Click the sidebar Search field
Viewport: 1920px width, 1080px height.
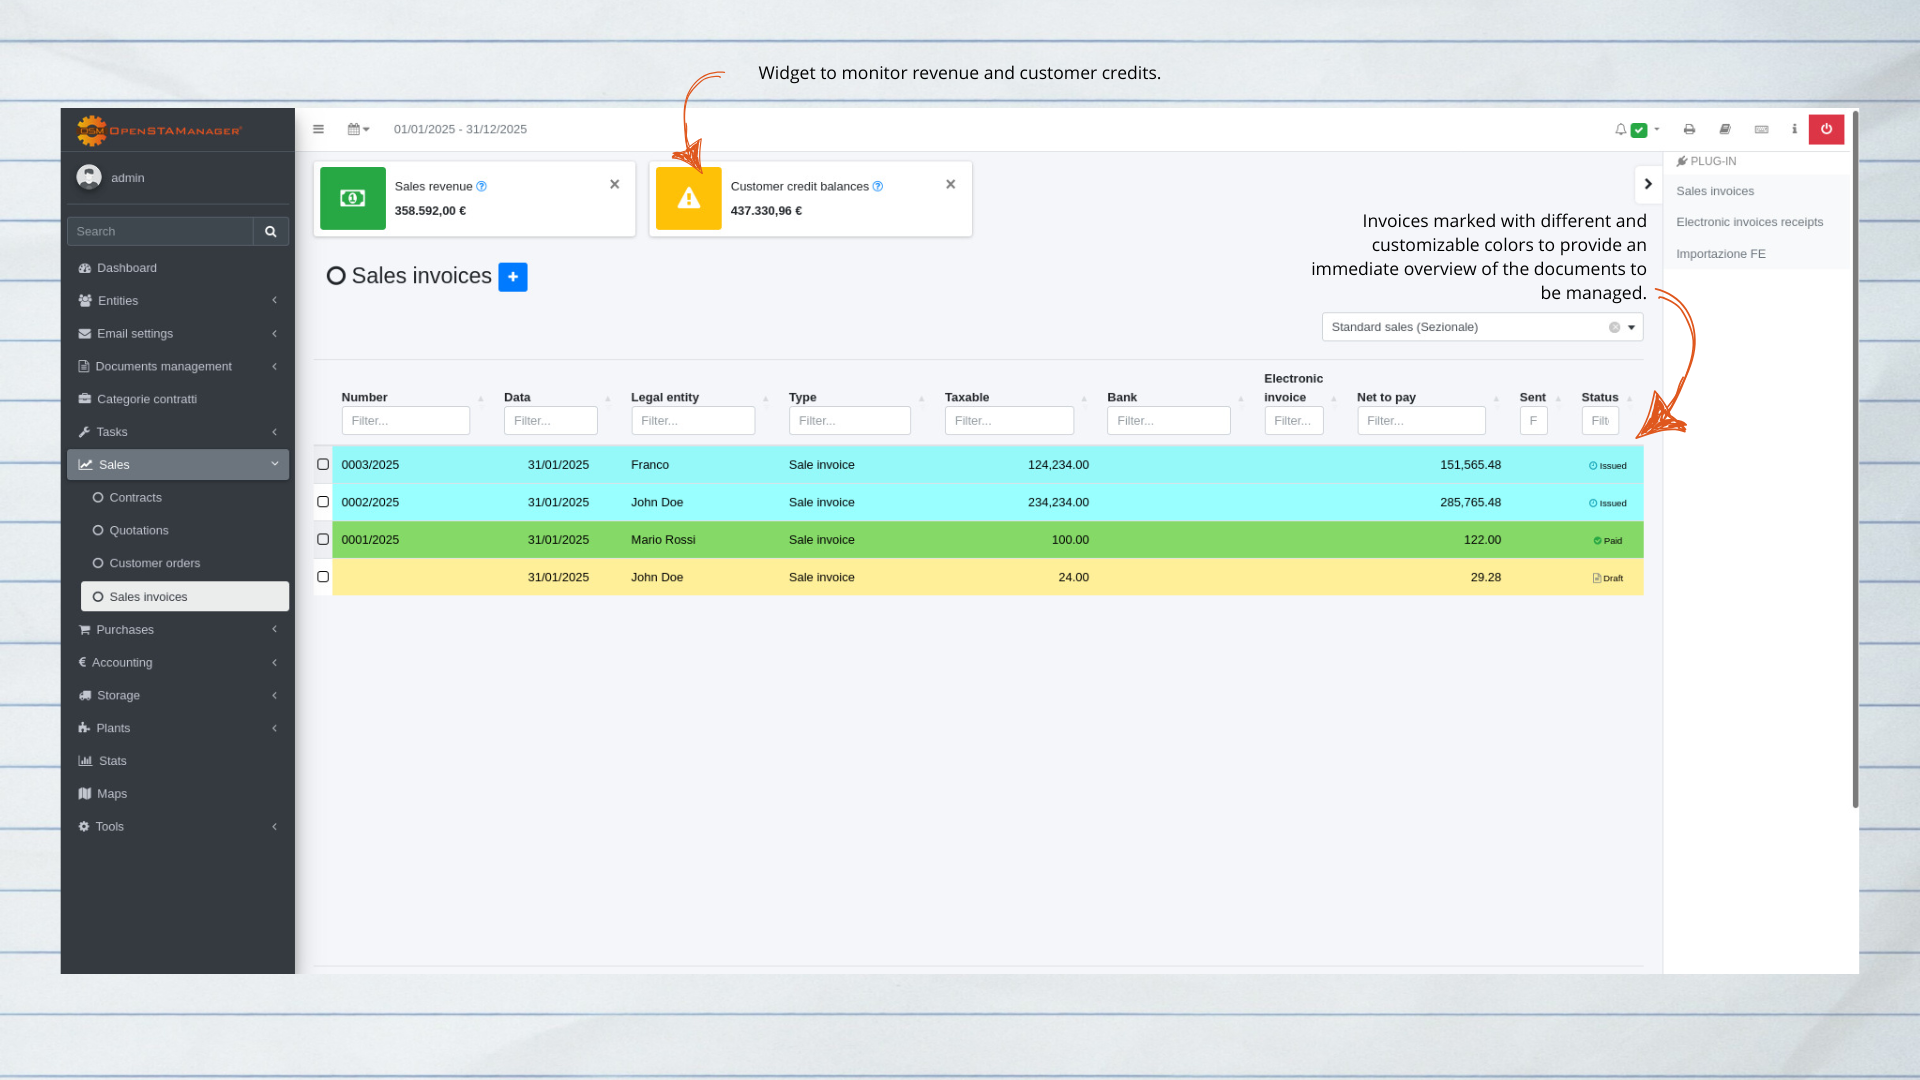[x=160, y=231]
